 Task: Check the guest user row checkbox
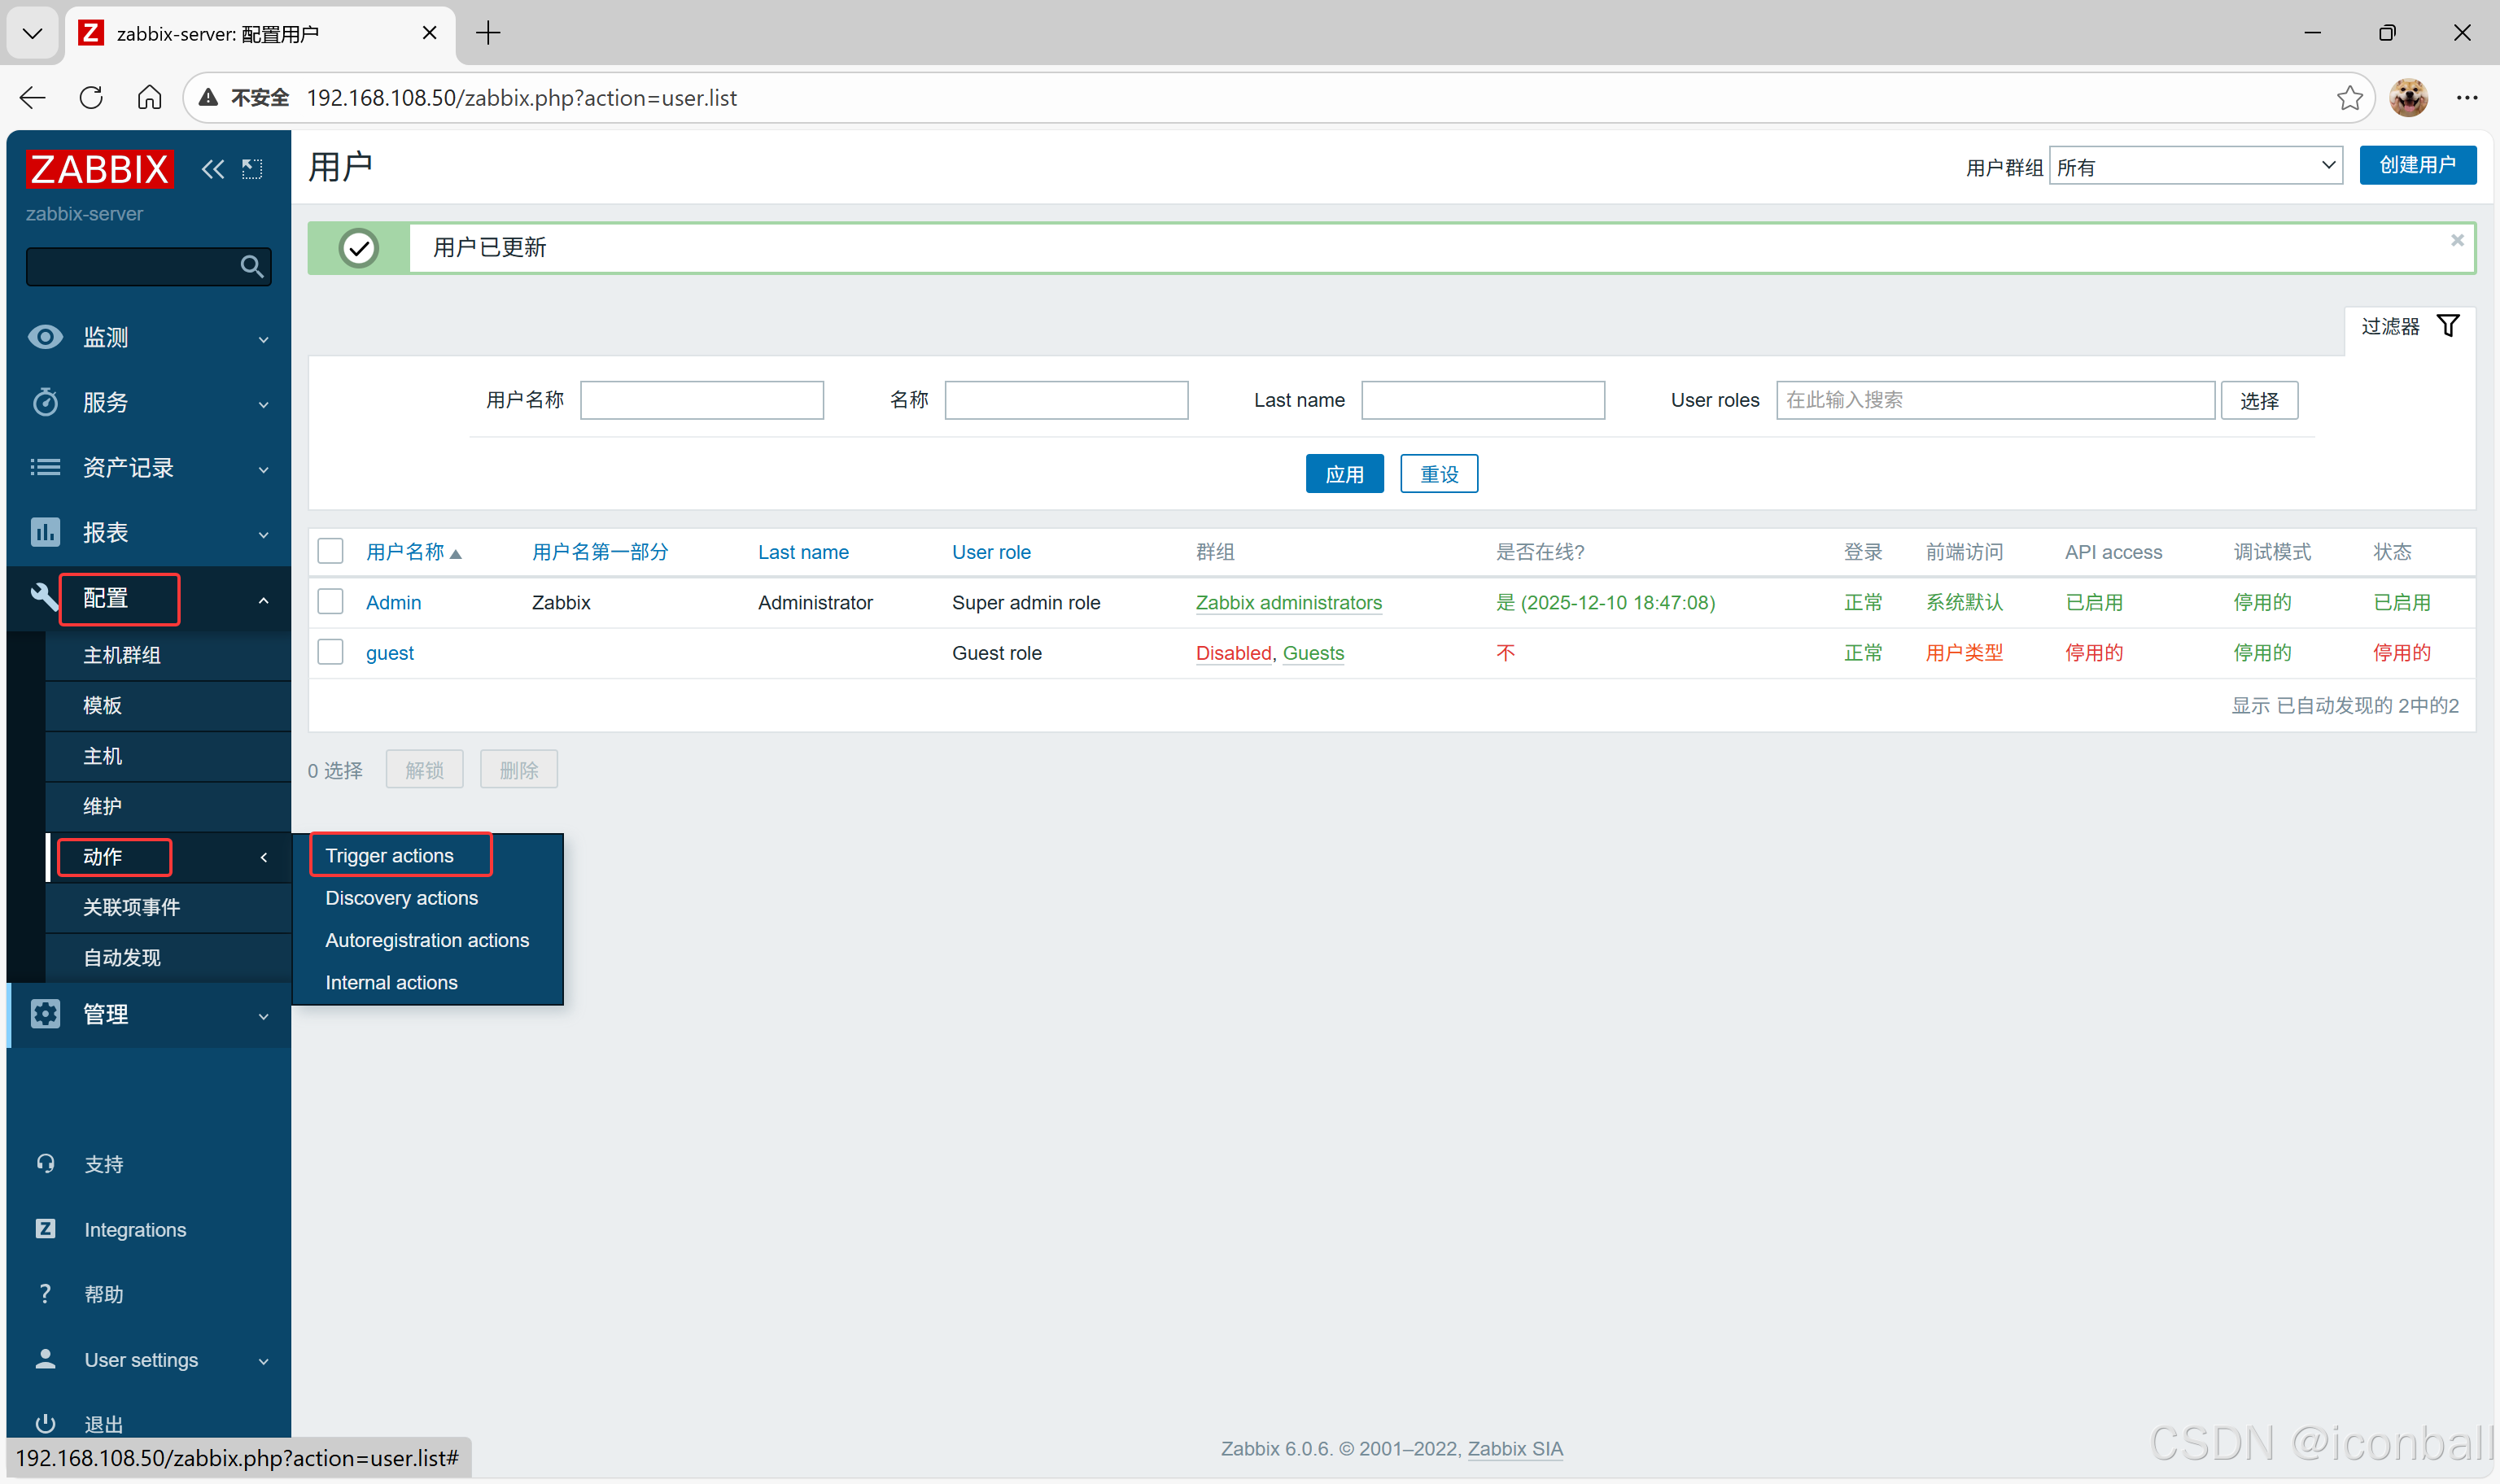[x=330, y=652]
